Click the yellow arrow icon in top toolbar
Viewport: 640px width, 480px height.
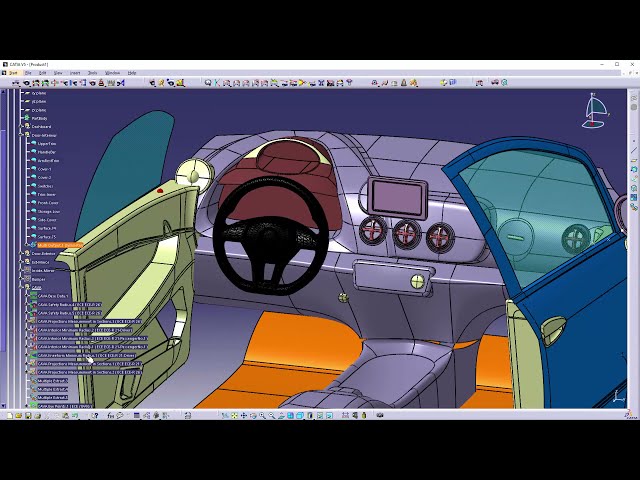[x=302, y=83]
